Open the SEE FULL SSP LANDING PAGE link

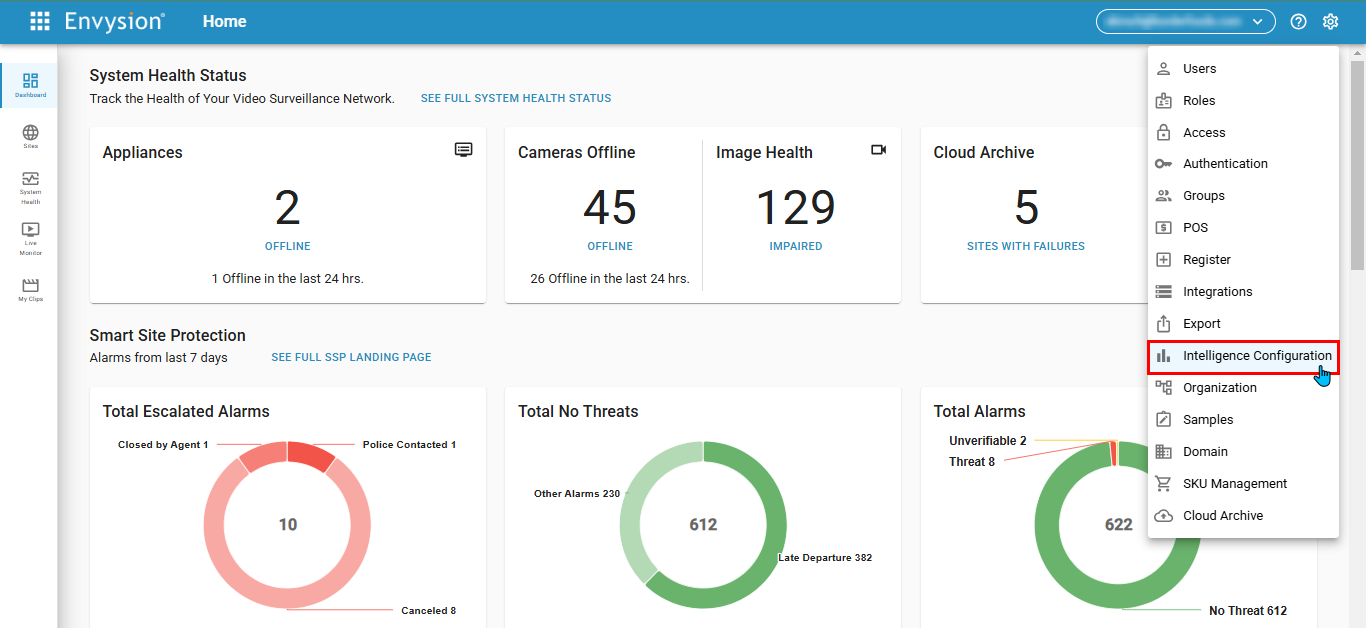coord(351,357)
